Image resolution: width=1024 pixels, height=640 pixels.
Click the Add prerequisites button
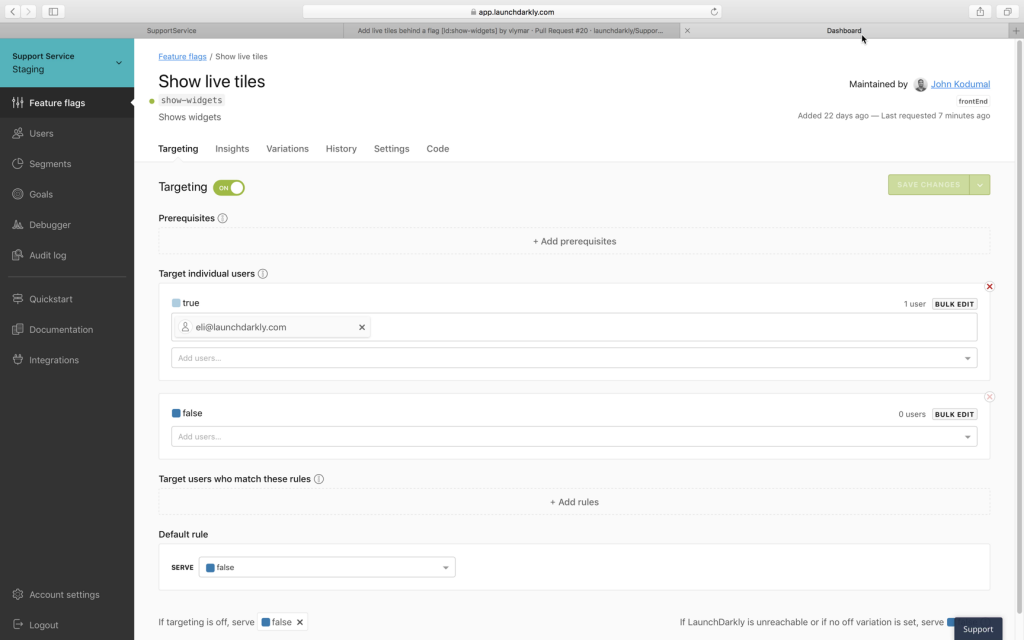(574, 241)
